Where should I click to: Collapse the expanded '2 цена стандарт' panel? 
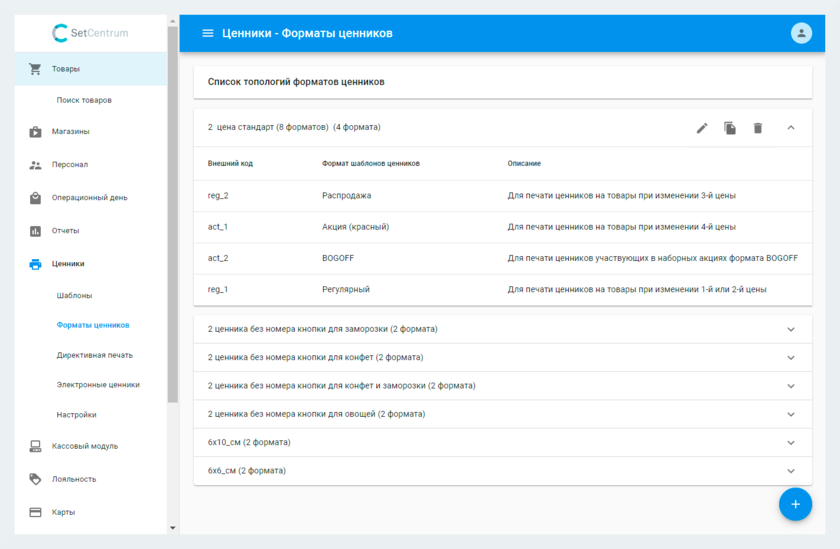791,128
